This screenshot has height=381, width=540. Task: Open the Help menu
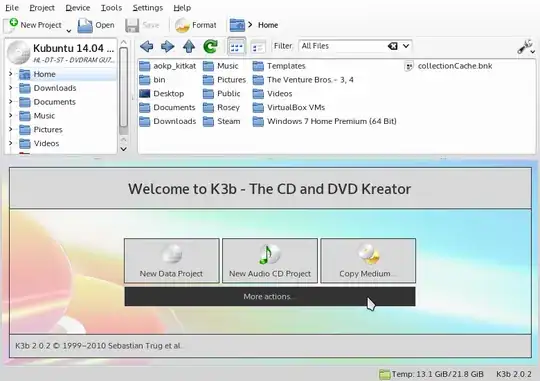pyautogui.click(x=182, y=8)
